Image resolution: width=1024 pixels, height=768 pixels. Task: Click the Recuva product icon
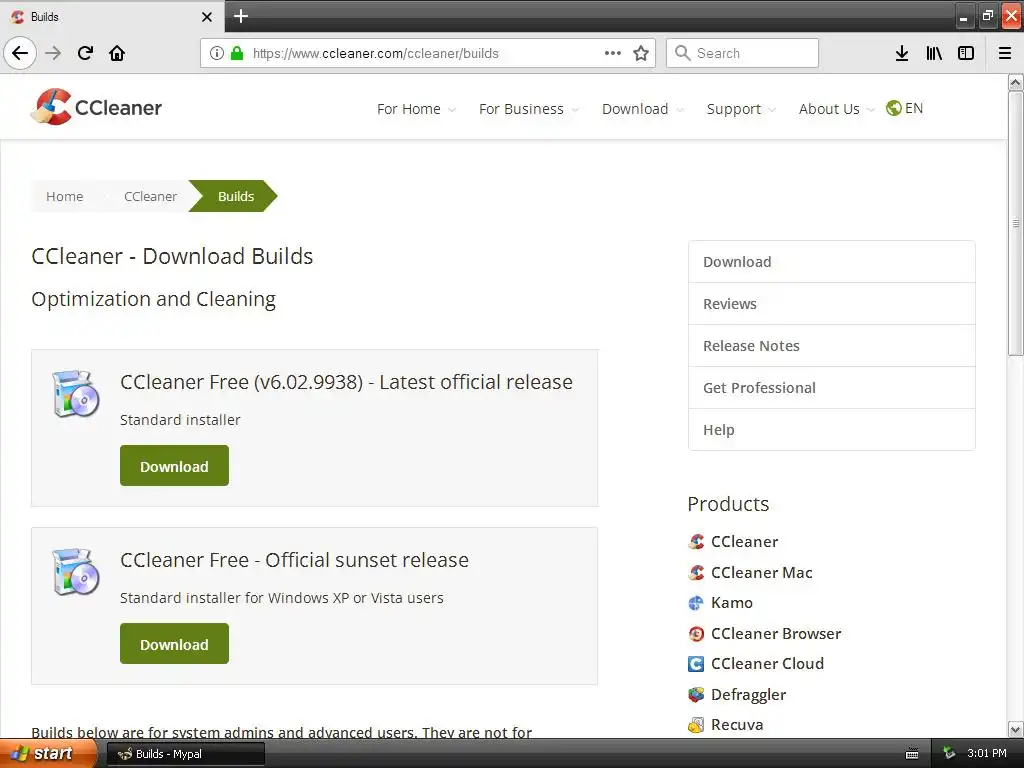pyautogui.click(x=696, y=725)
